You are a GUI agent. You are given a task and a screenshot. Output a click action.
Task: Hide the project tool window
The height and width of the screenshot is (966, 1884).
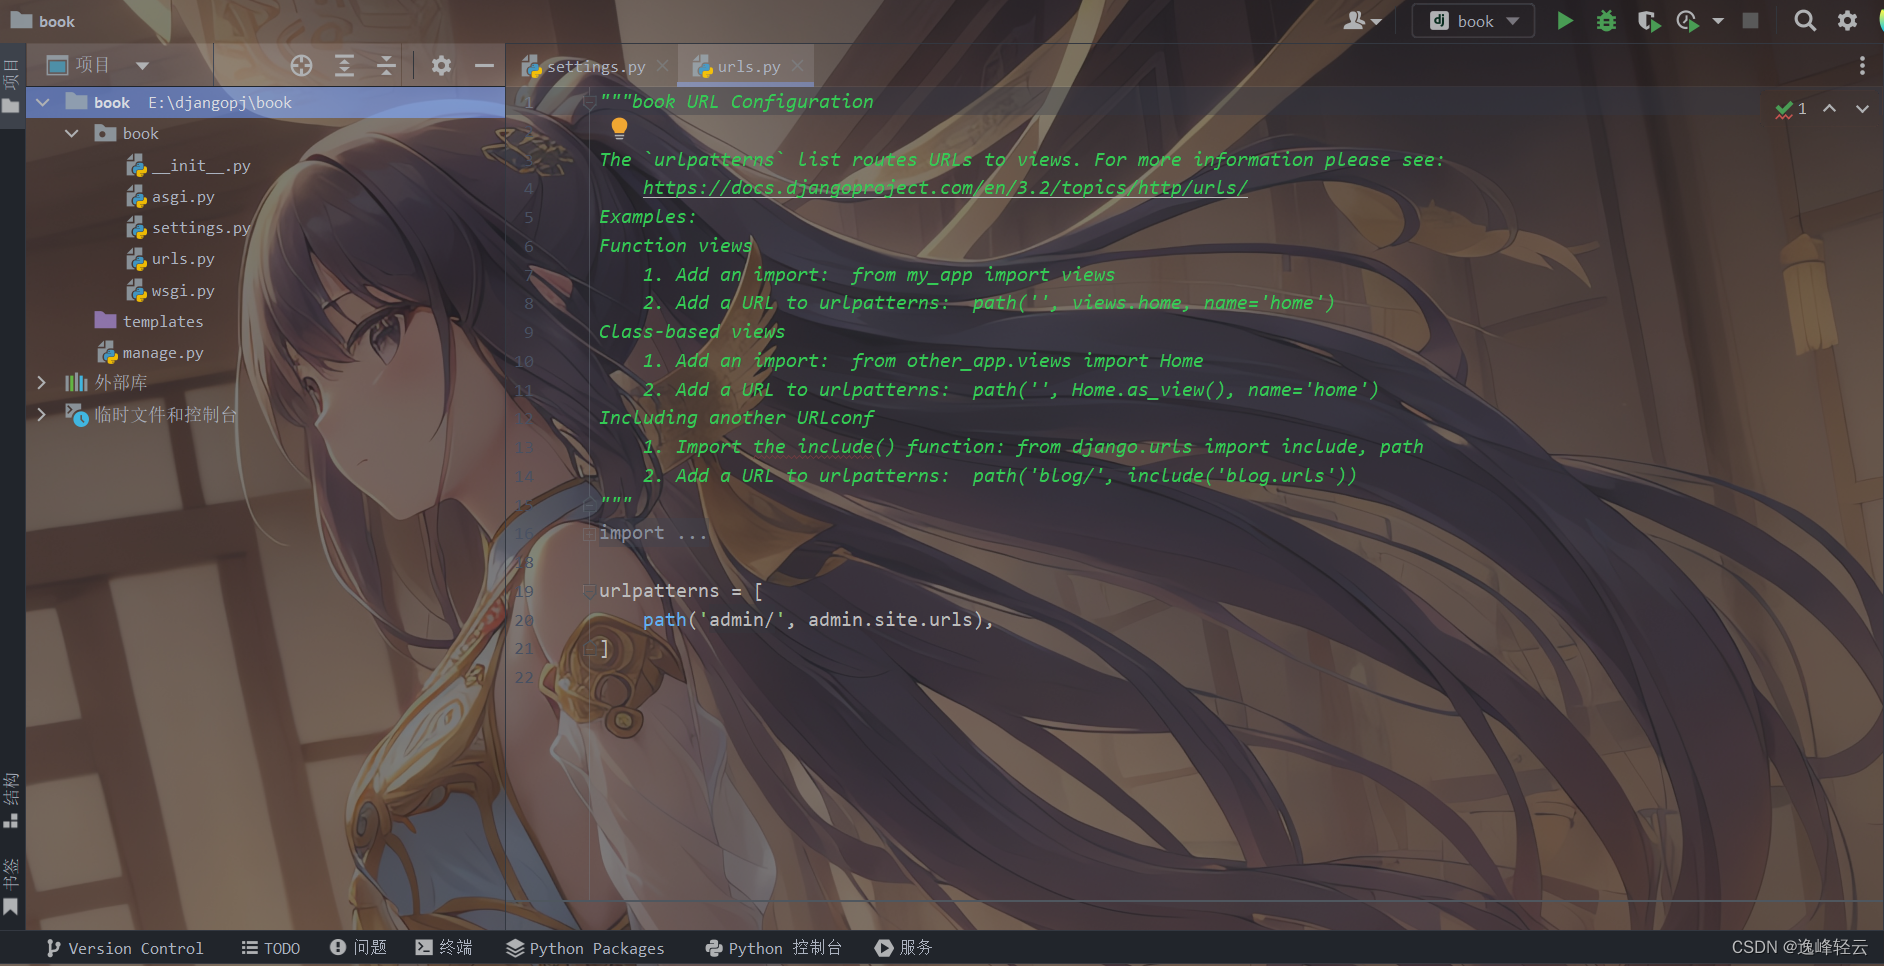click(484, 66)
